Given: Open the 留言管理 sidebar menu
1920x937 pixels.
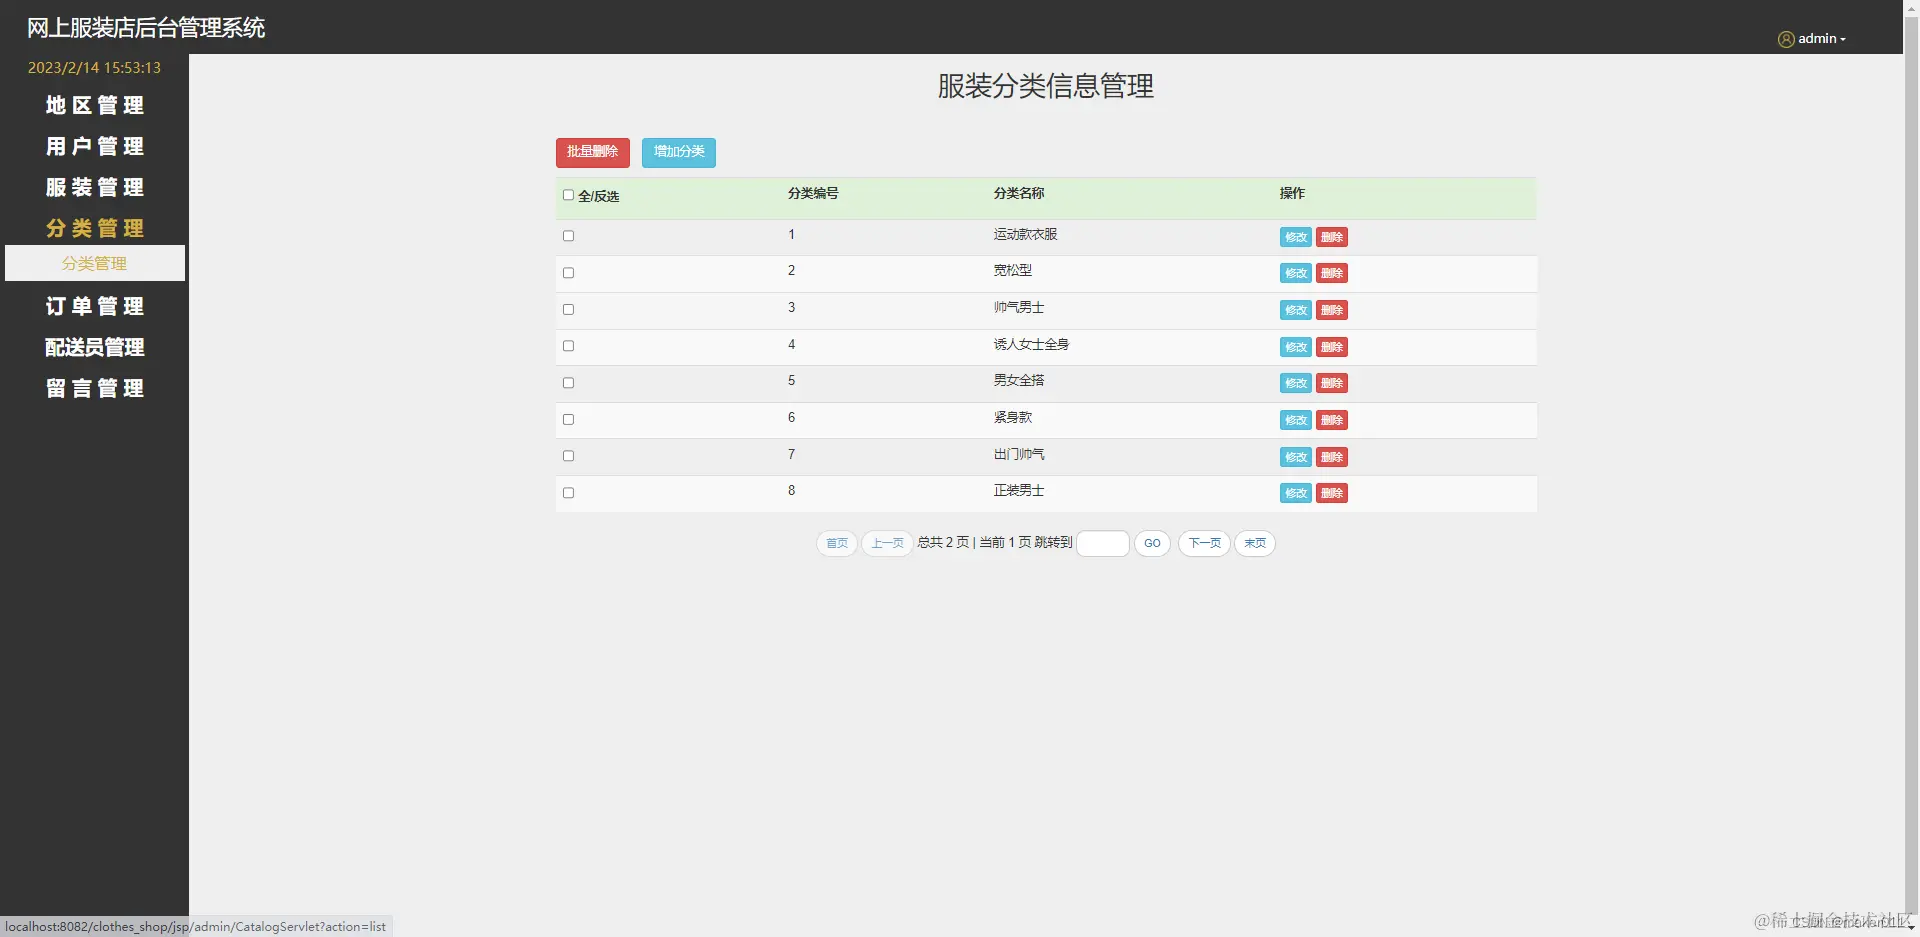Looking at the screenshot, I should coord(95,388).
